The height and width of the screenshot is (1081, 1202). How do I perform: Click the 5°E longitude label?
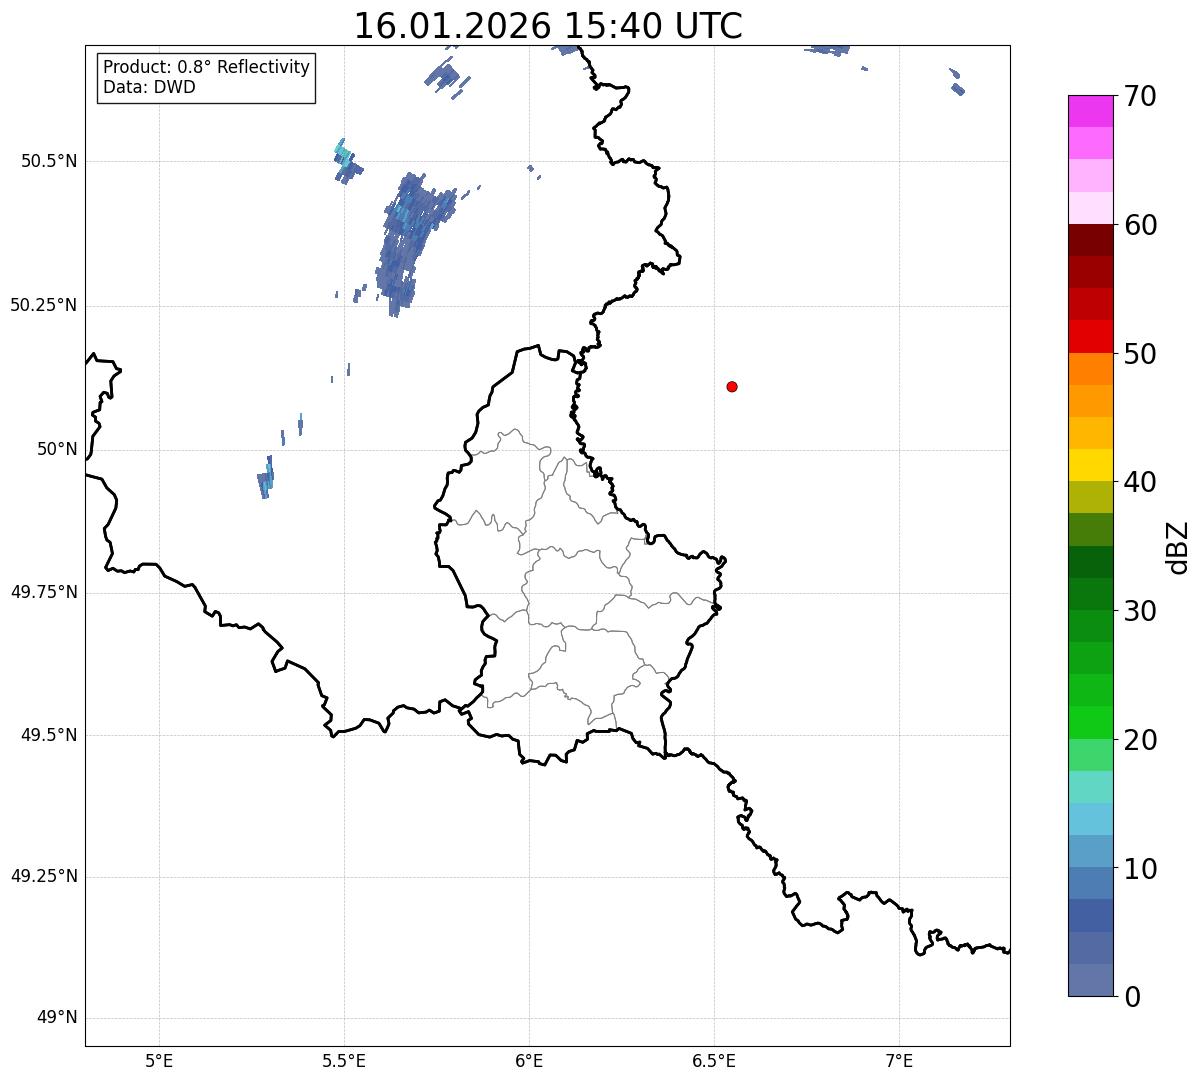[159, 1060]
